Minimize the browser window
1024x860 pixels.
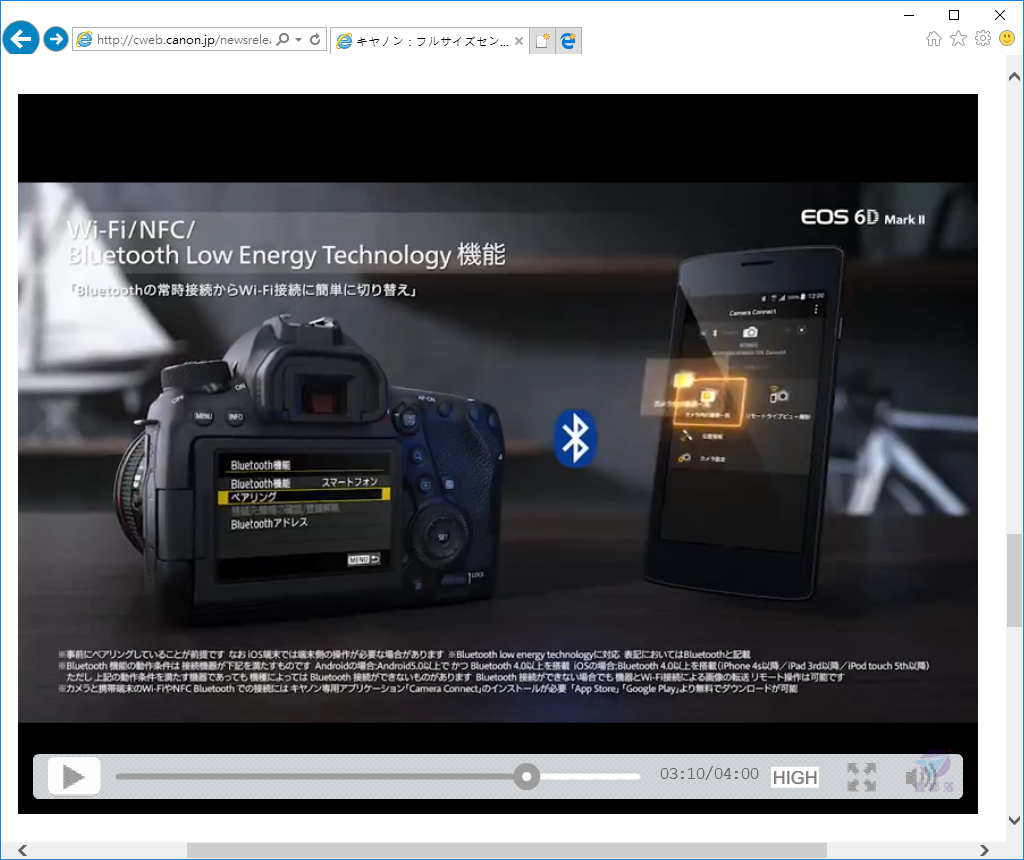(908, 15)
